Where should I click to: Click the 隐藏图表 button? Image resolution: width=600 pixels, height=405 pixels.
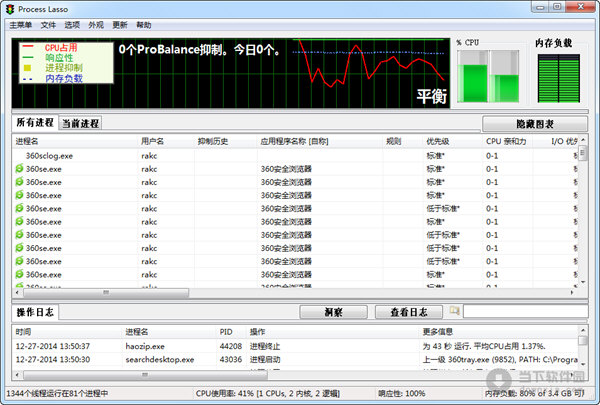click(x=535, y=124)
